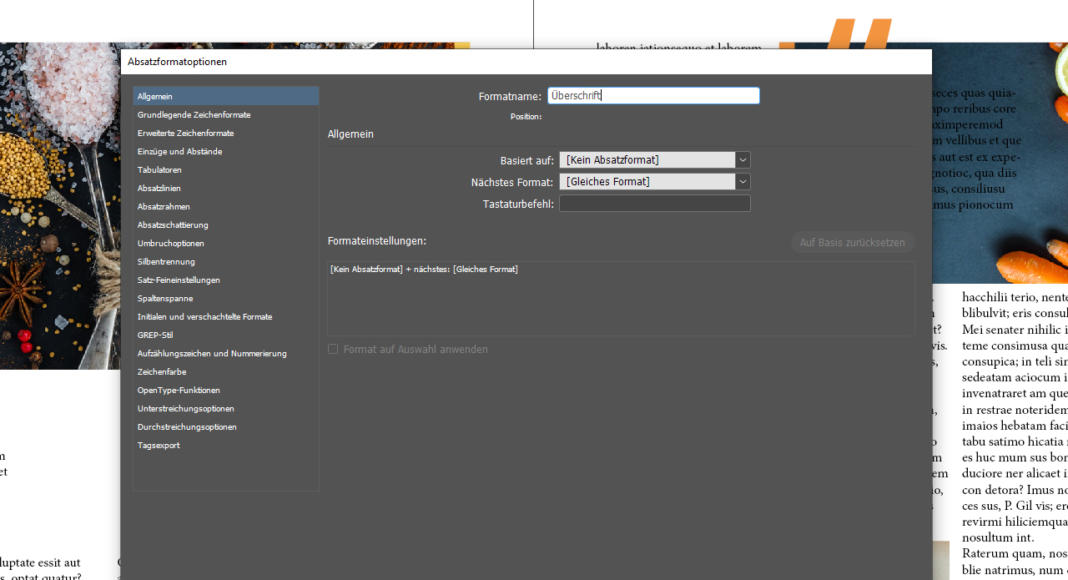Image resolution: width=1068 pixels, height=580 pixels.
Task: Select Initialen und verschachtelte Formate
Action: pyautogui.click(x=205, y=317)
